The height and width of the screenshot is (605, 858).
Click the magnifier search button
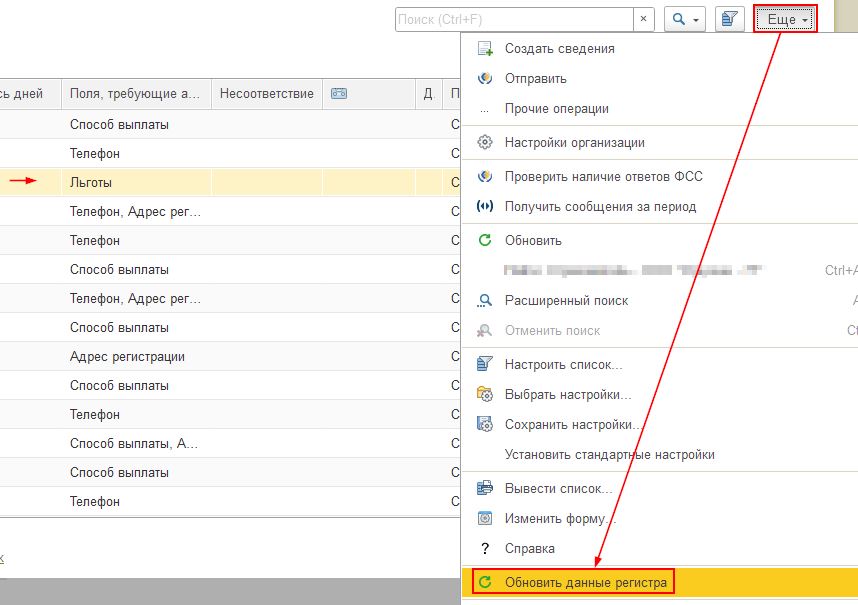685,20
